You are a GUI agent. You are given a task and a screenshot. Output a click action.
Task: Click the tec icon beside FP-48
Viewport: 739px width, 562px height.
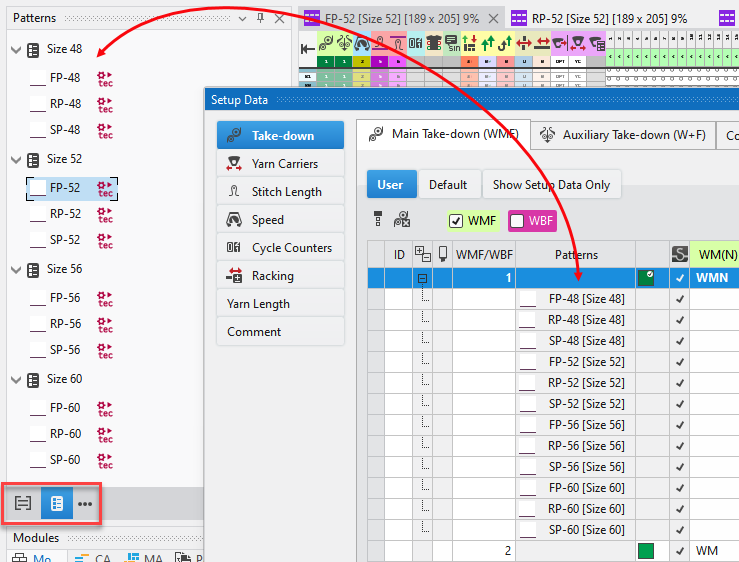pyautogui.click(x=105, y=78)
